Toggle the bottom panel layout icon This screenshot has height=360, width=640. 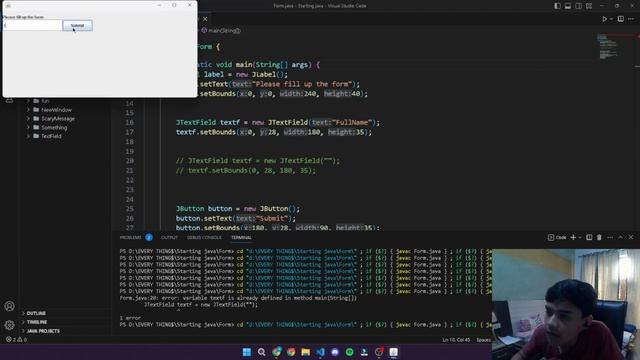coord(568,6)
